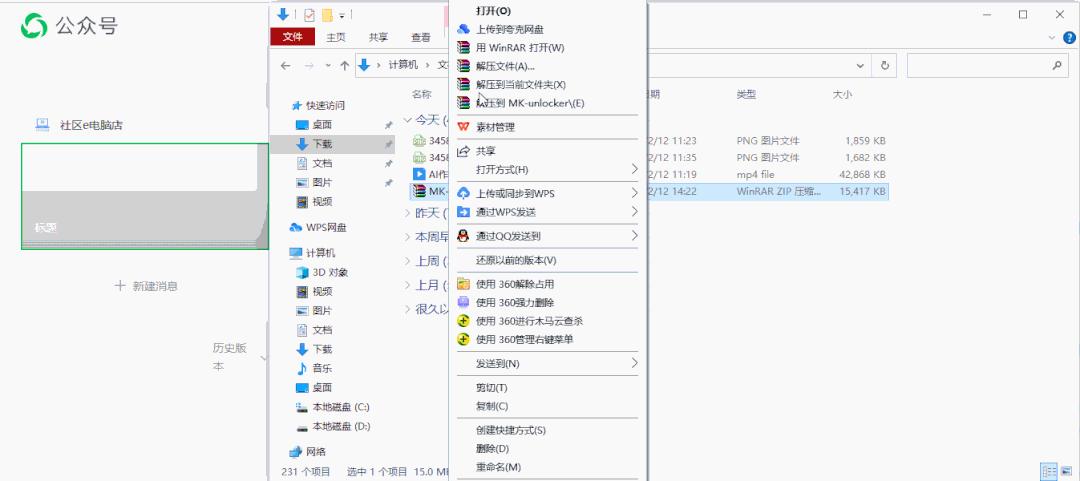Viewport: 1080px width, 481px height.
Task: Click 复制(C) menu entry
Action: pyautogui.click(x=492, y=407)
